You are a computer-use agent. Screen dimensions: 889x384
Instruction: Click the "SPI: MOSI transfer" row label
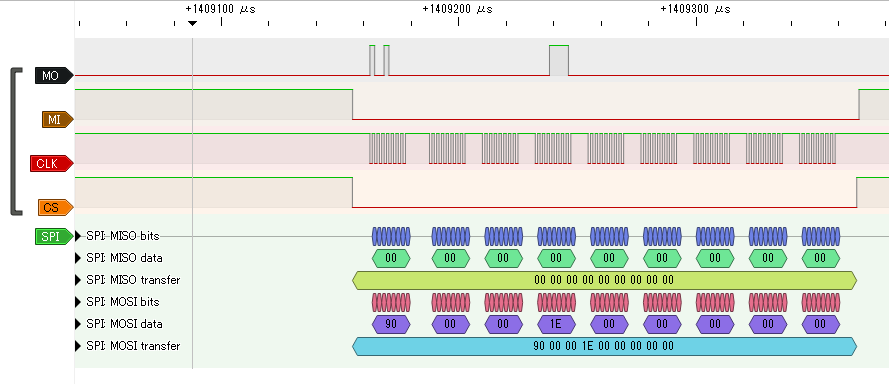(133, 346)
